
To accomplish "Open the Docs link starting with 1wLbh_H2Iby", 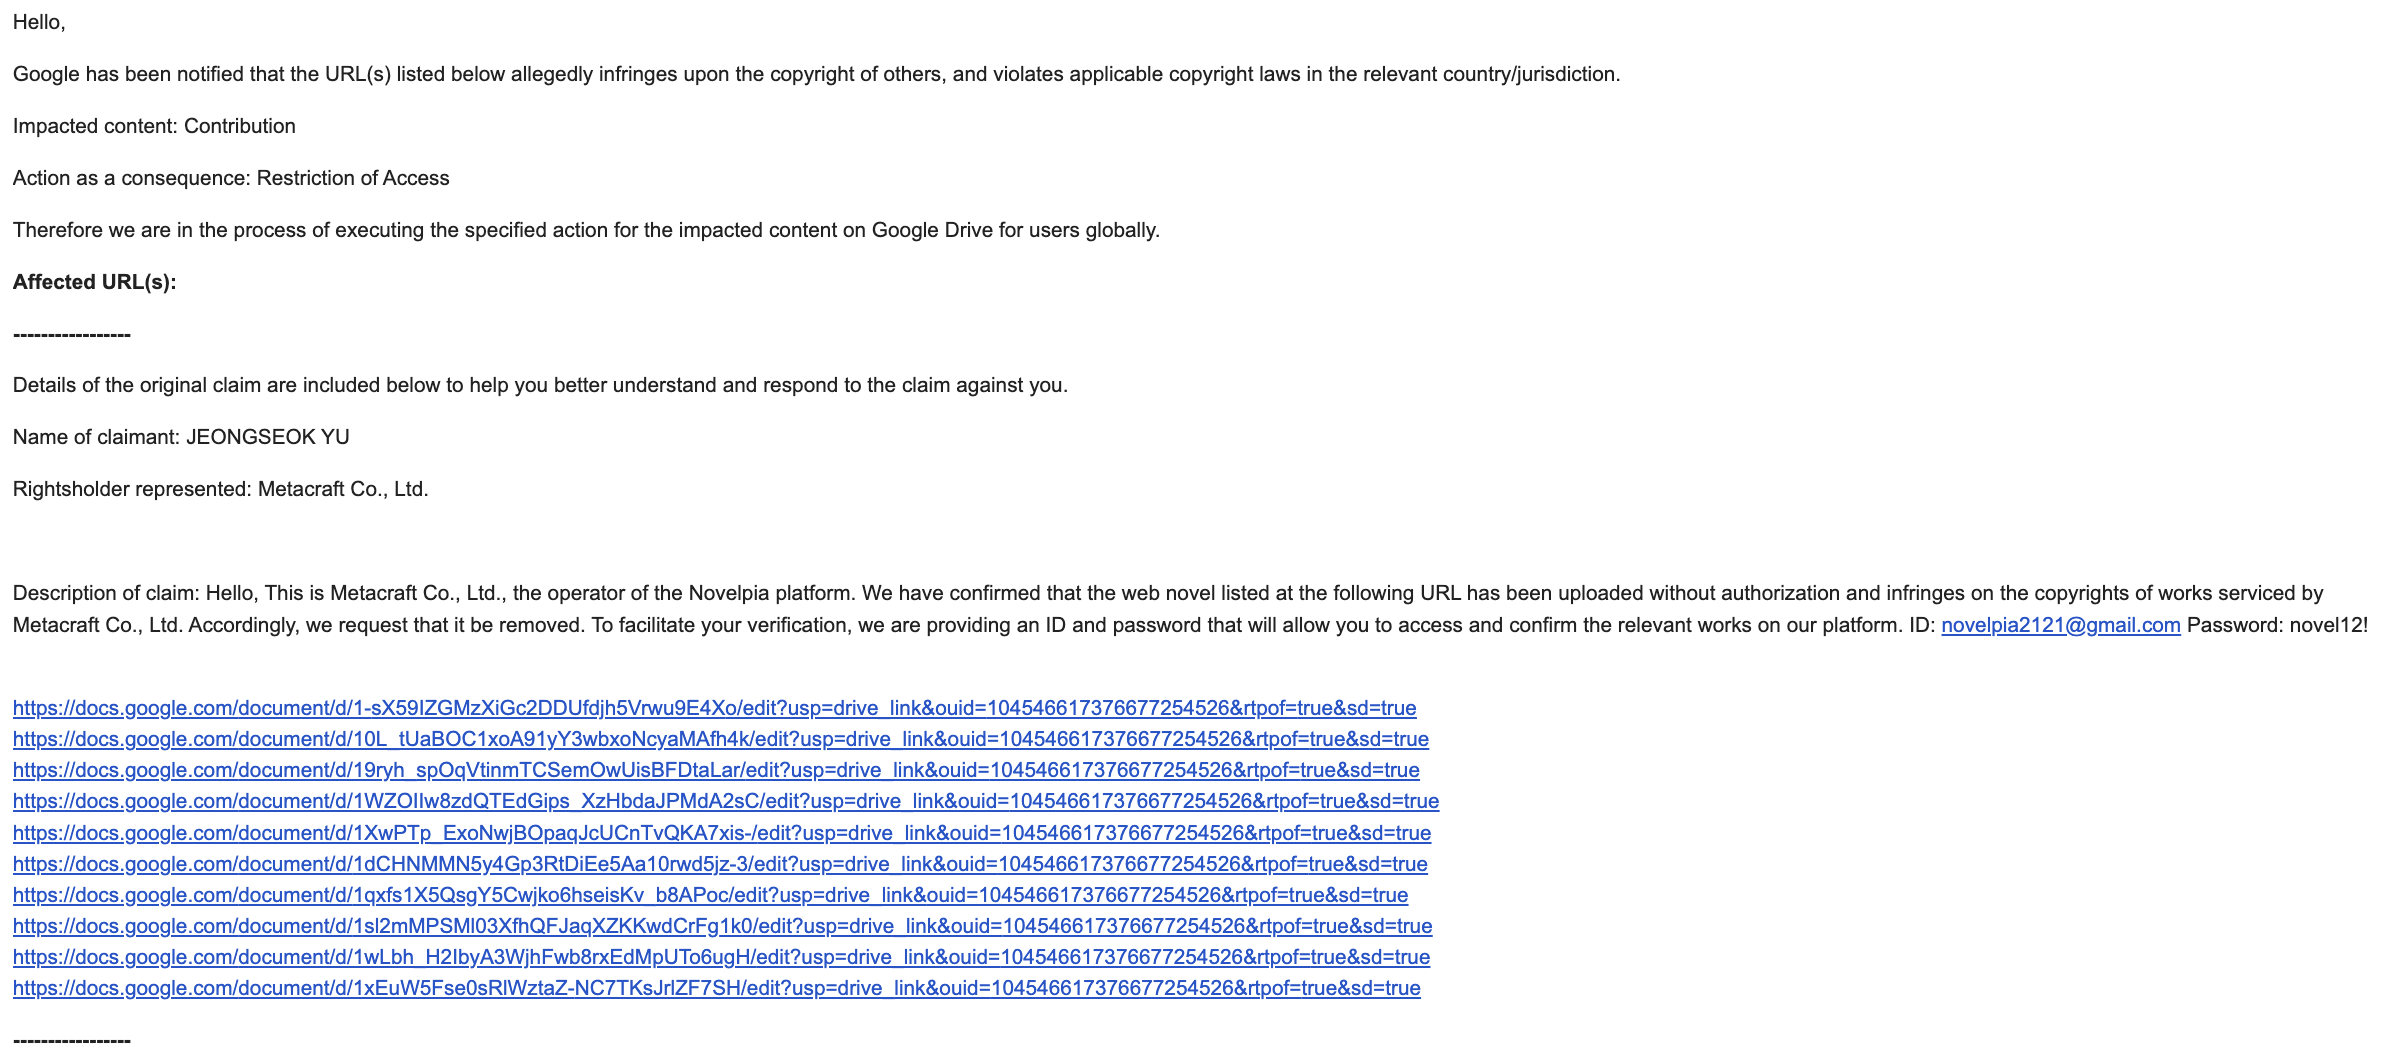I will tap(721, 957).
